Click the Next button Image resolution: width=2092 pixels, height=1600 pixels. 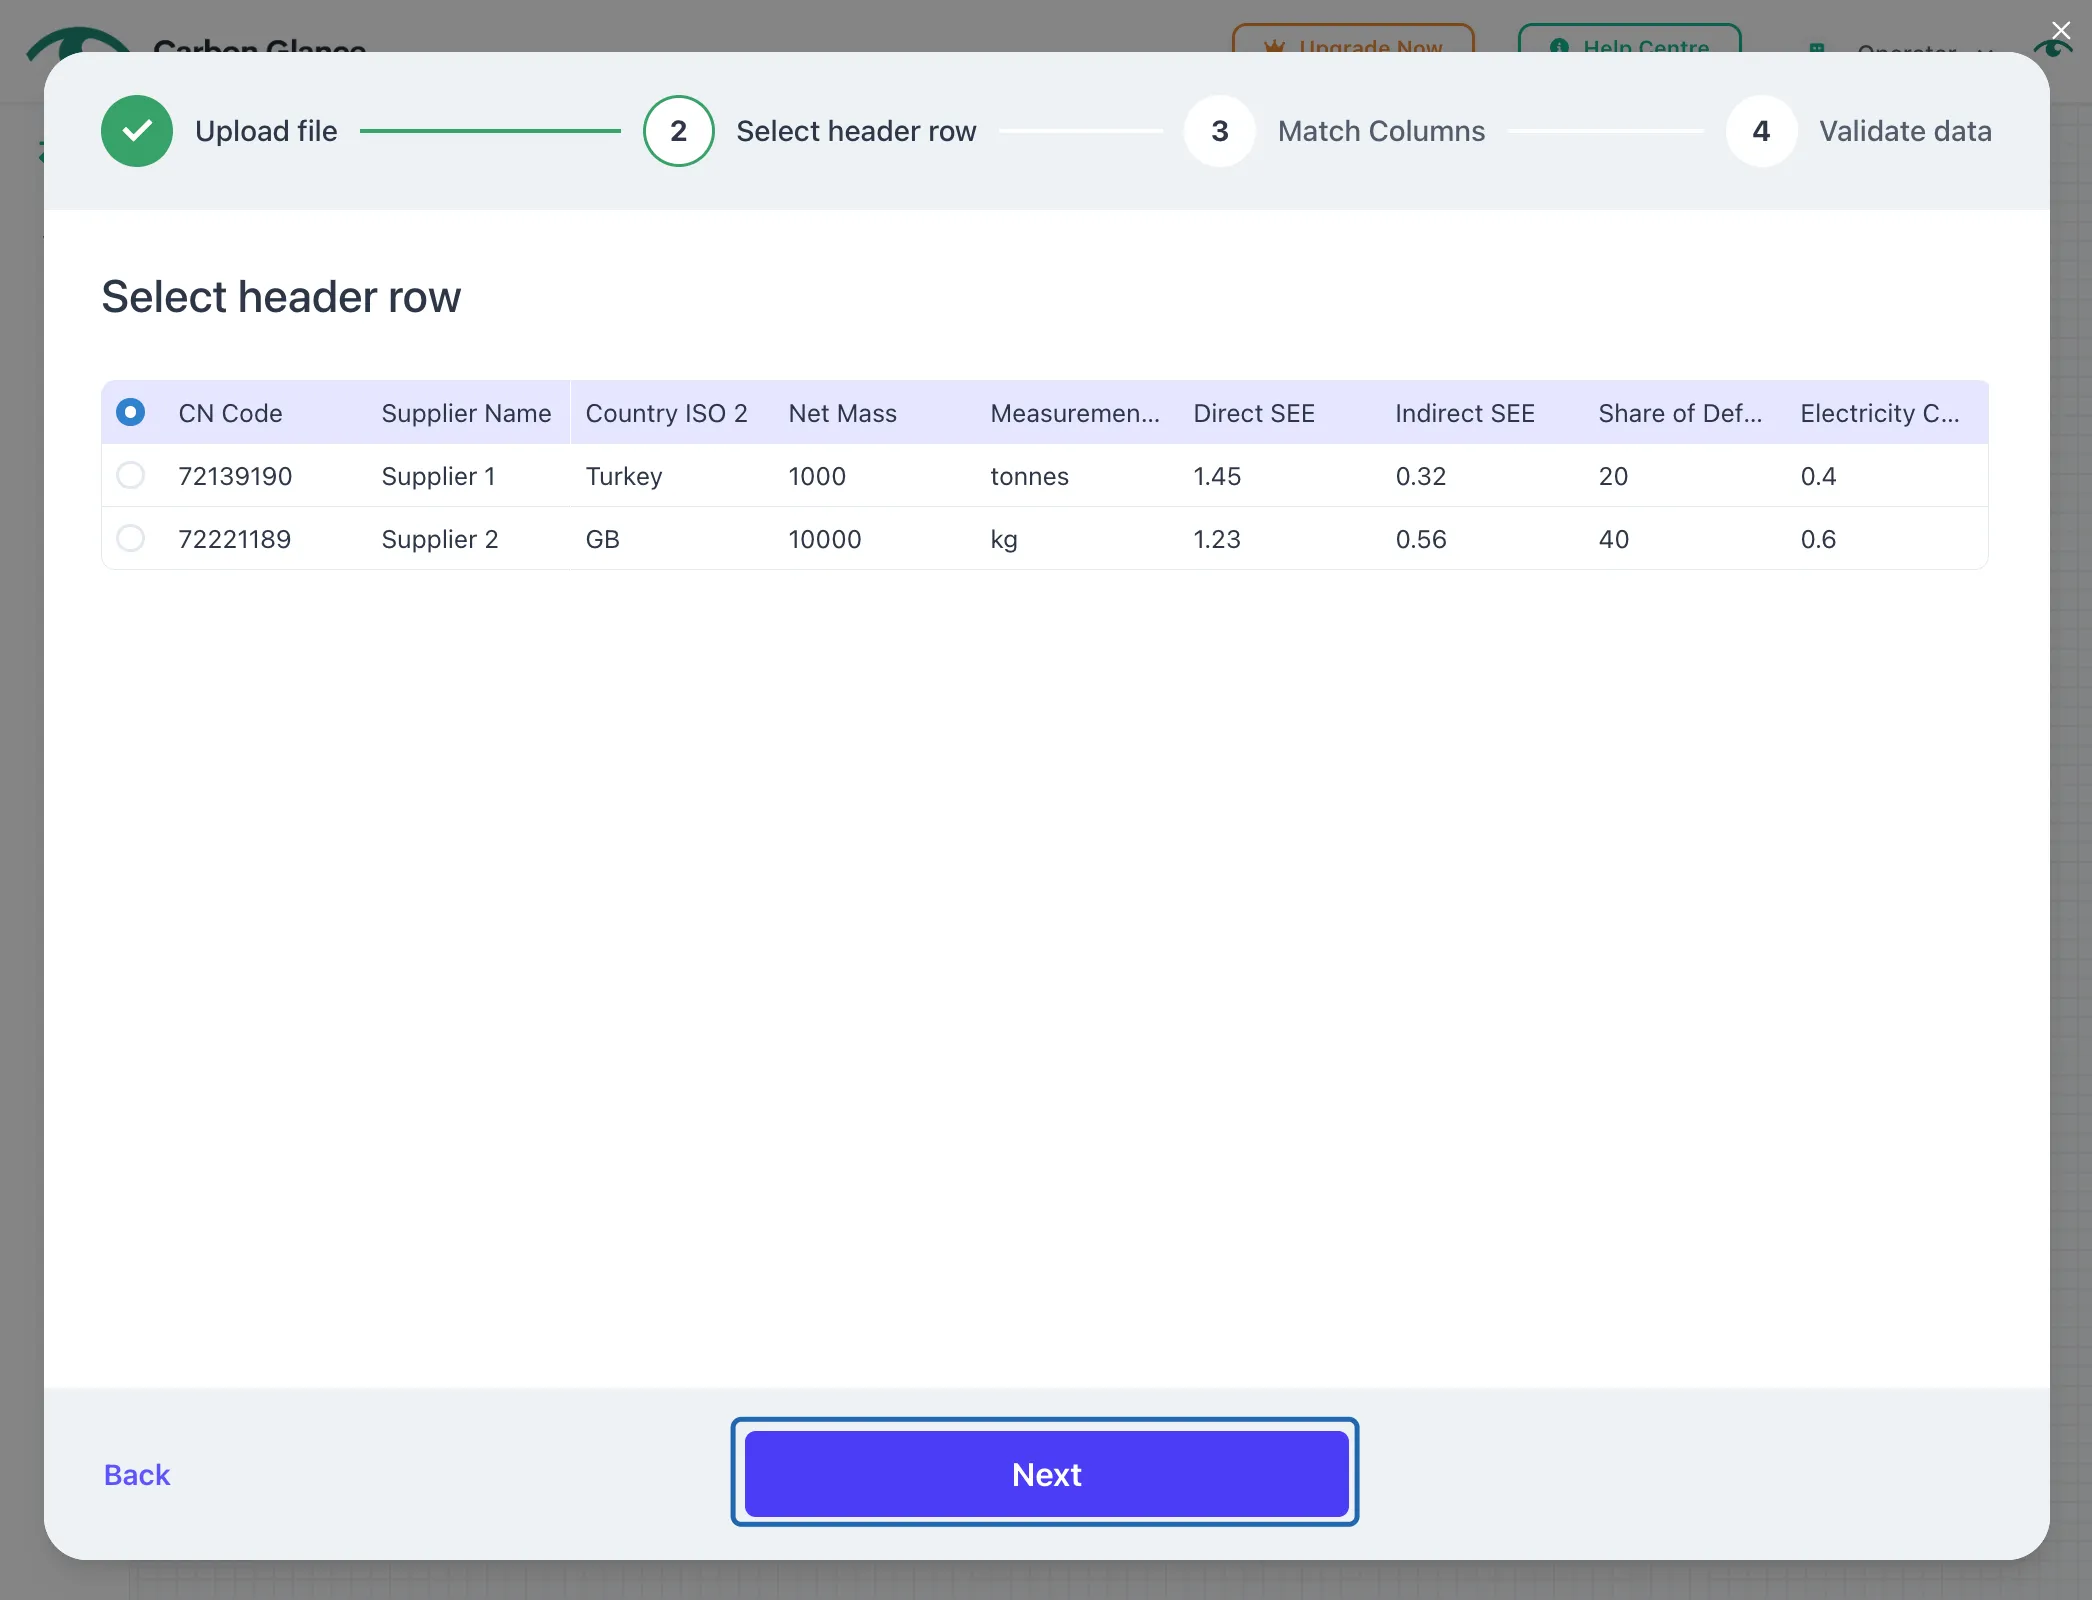click(x=1046, y=1473)
